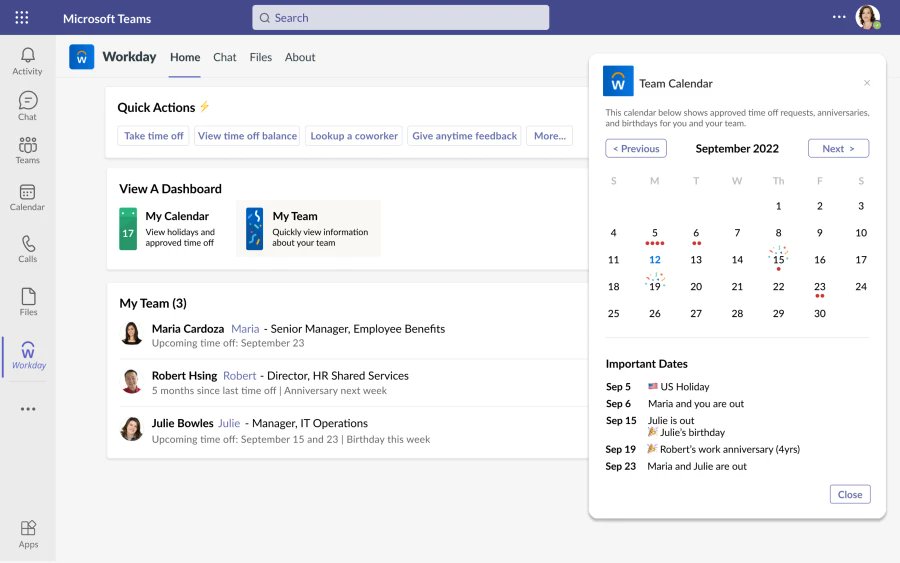The width and height of the screenshot is (900, 563).
Task: Select September 15 with birthday confetti
Action: pos(778,259)
